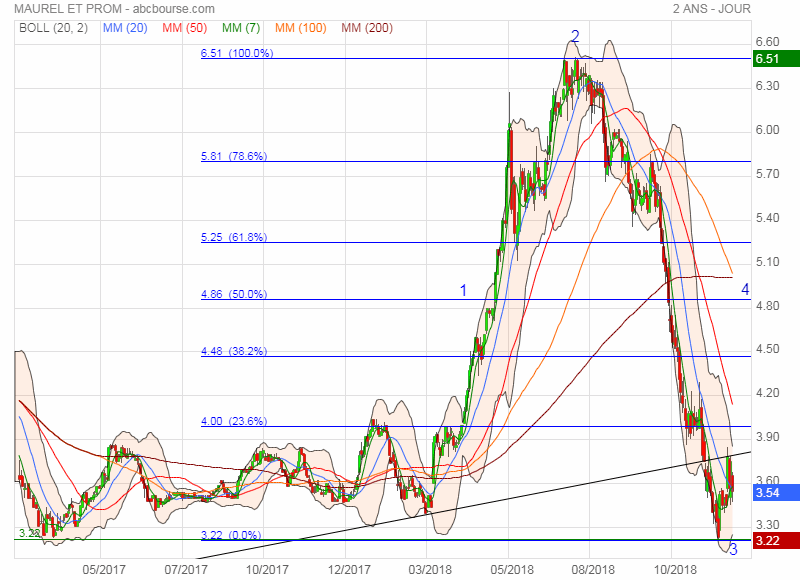Click the 6.30 price axis label
The height and width of the screenshot is (580, 800).
767,86
